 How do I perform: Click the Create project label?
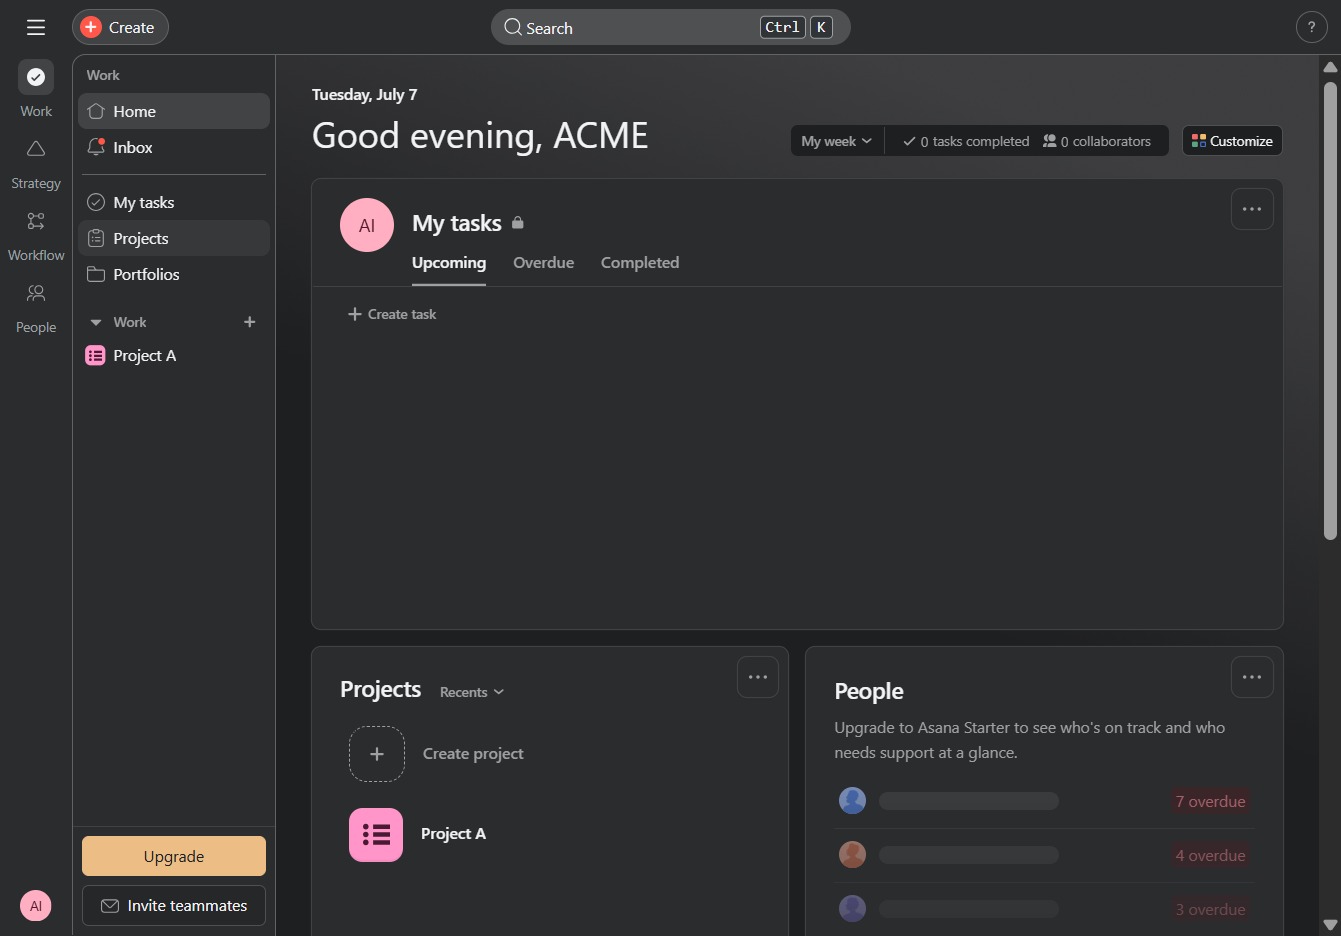(x=473, y=754)
